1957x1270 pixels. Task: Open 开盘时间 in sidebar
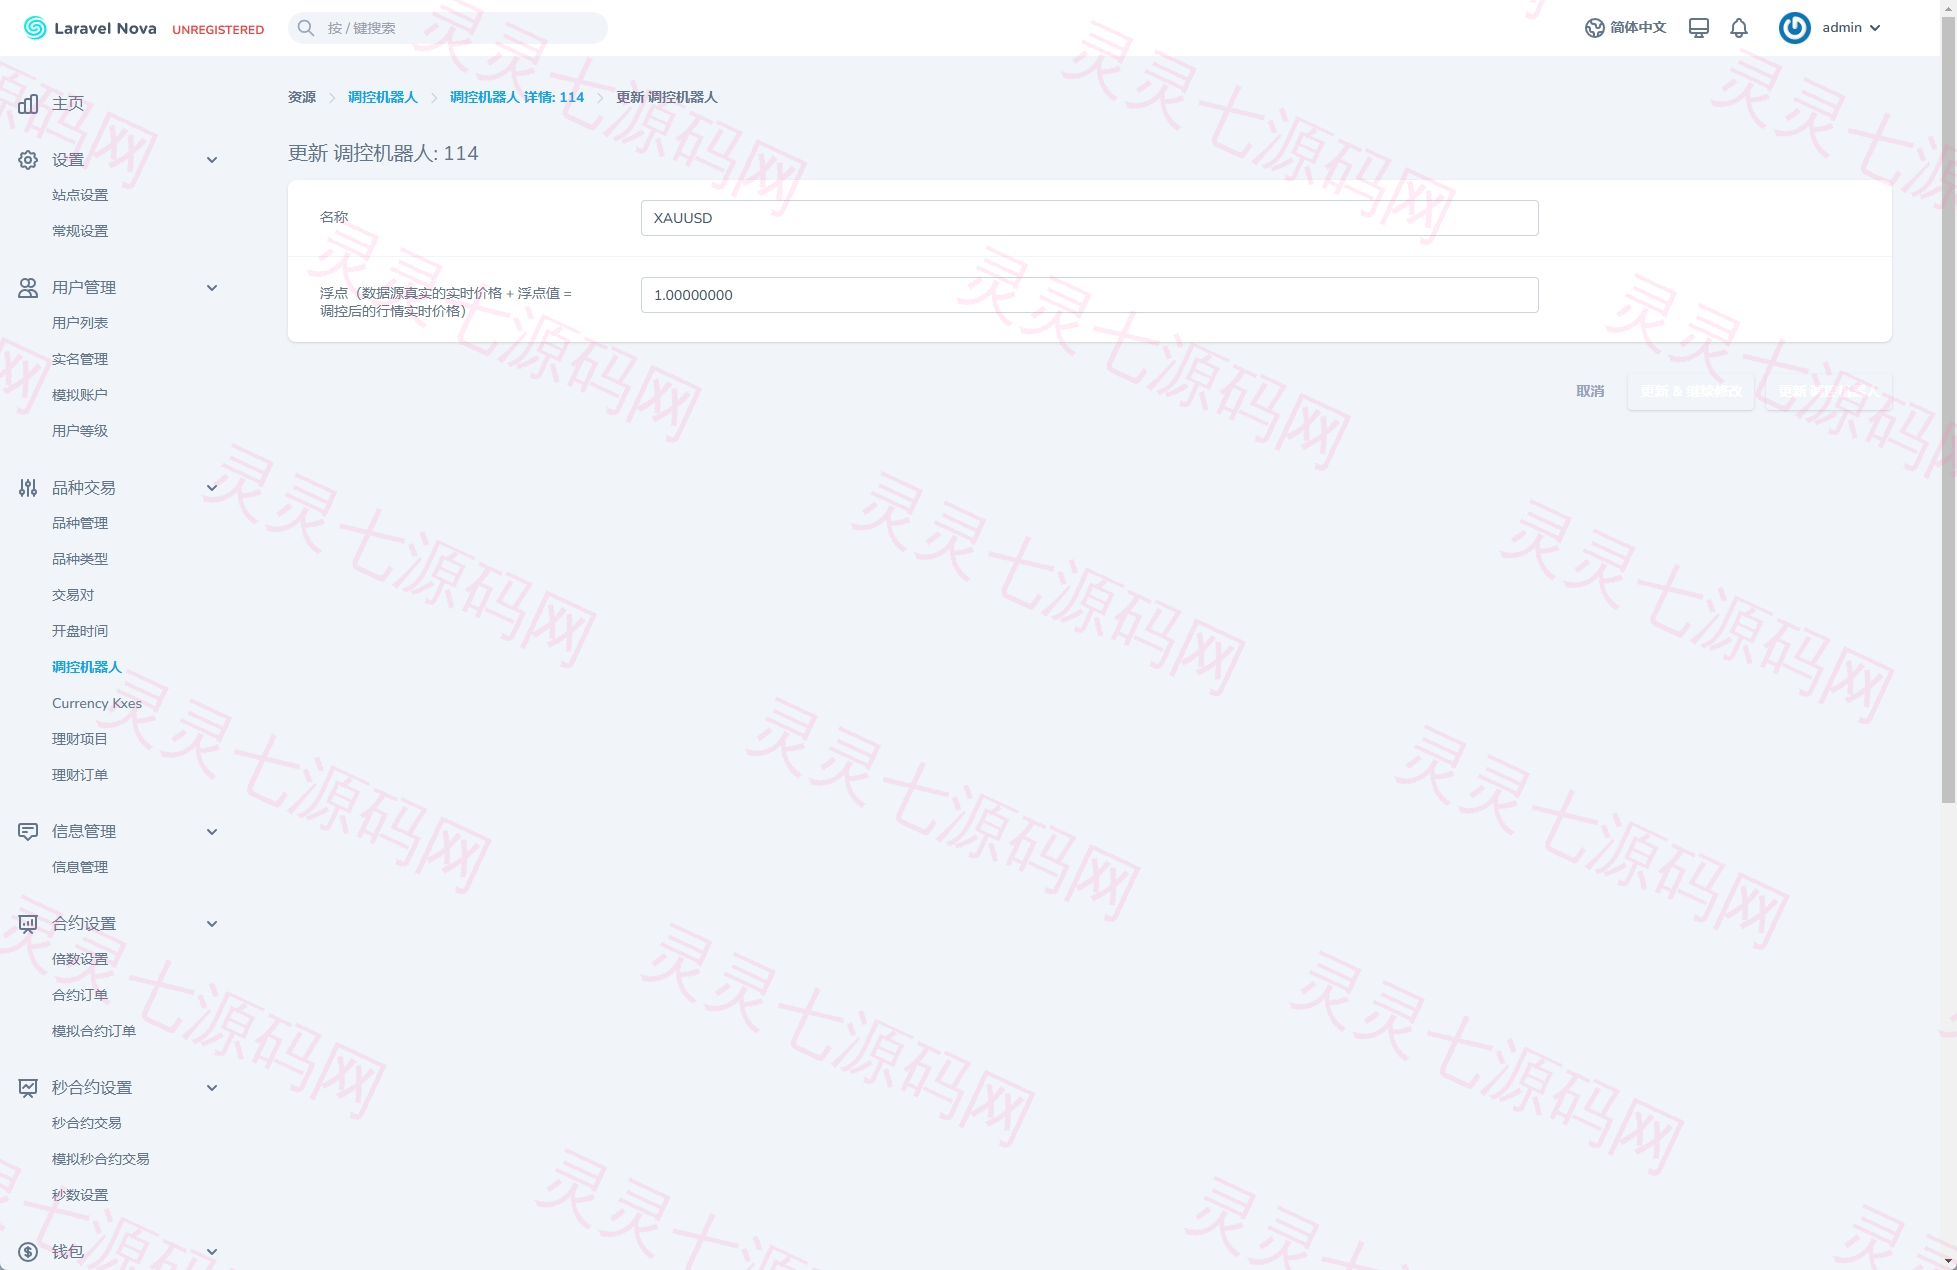click(x=80, y=631)
